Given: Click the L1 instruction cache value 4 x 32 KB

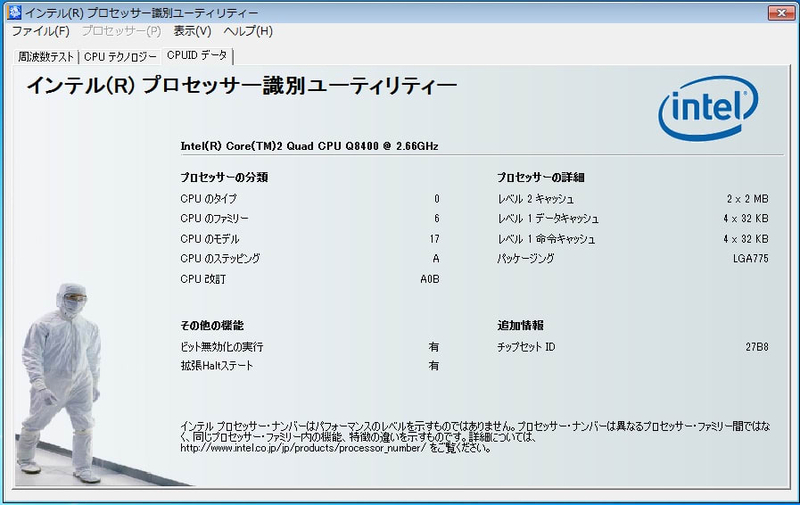Looking at the screenshot, I should tap(745, 239).
